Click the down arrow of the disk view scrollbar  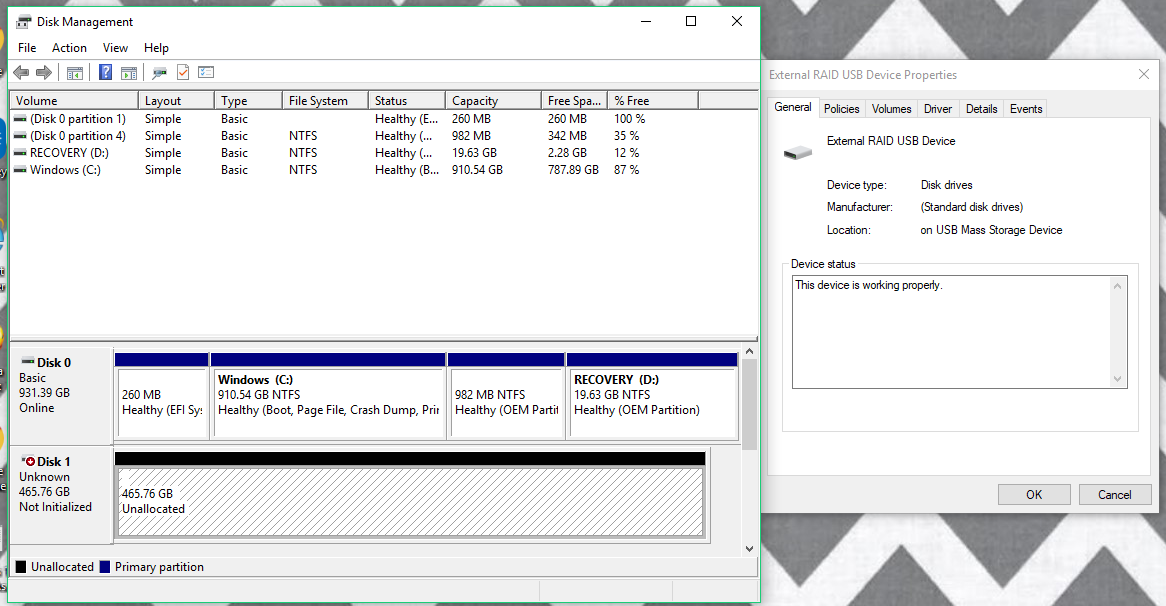(x=749, y=548)
